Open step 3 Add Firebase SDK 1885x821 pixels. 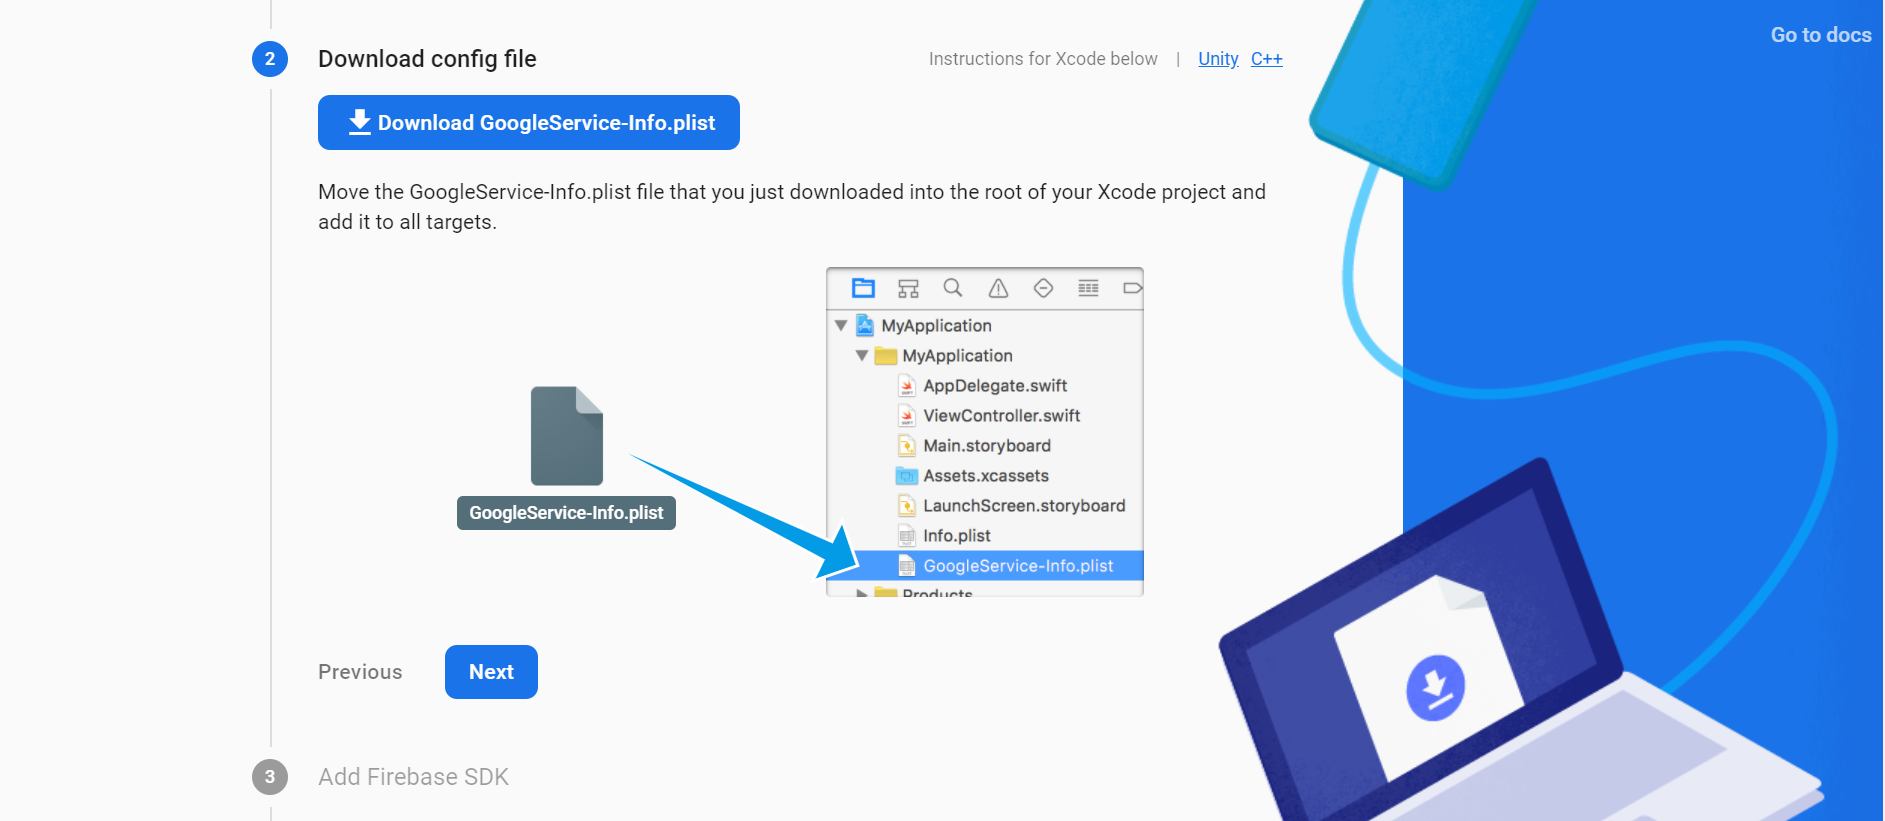413,777
